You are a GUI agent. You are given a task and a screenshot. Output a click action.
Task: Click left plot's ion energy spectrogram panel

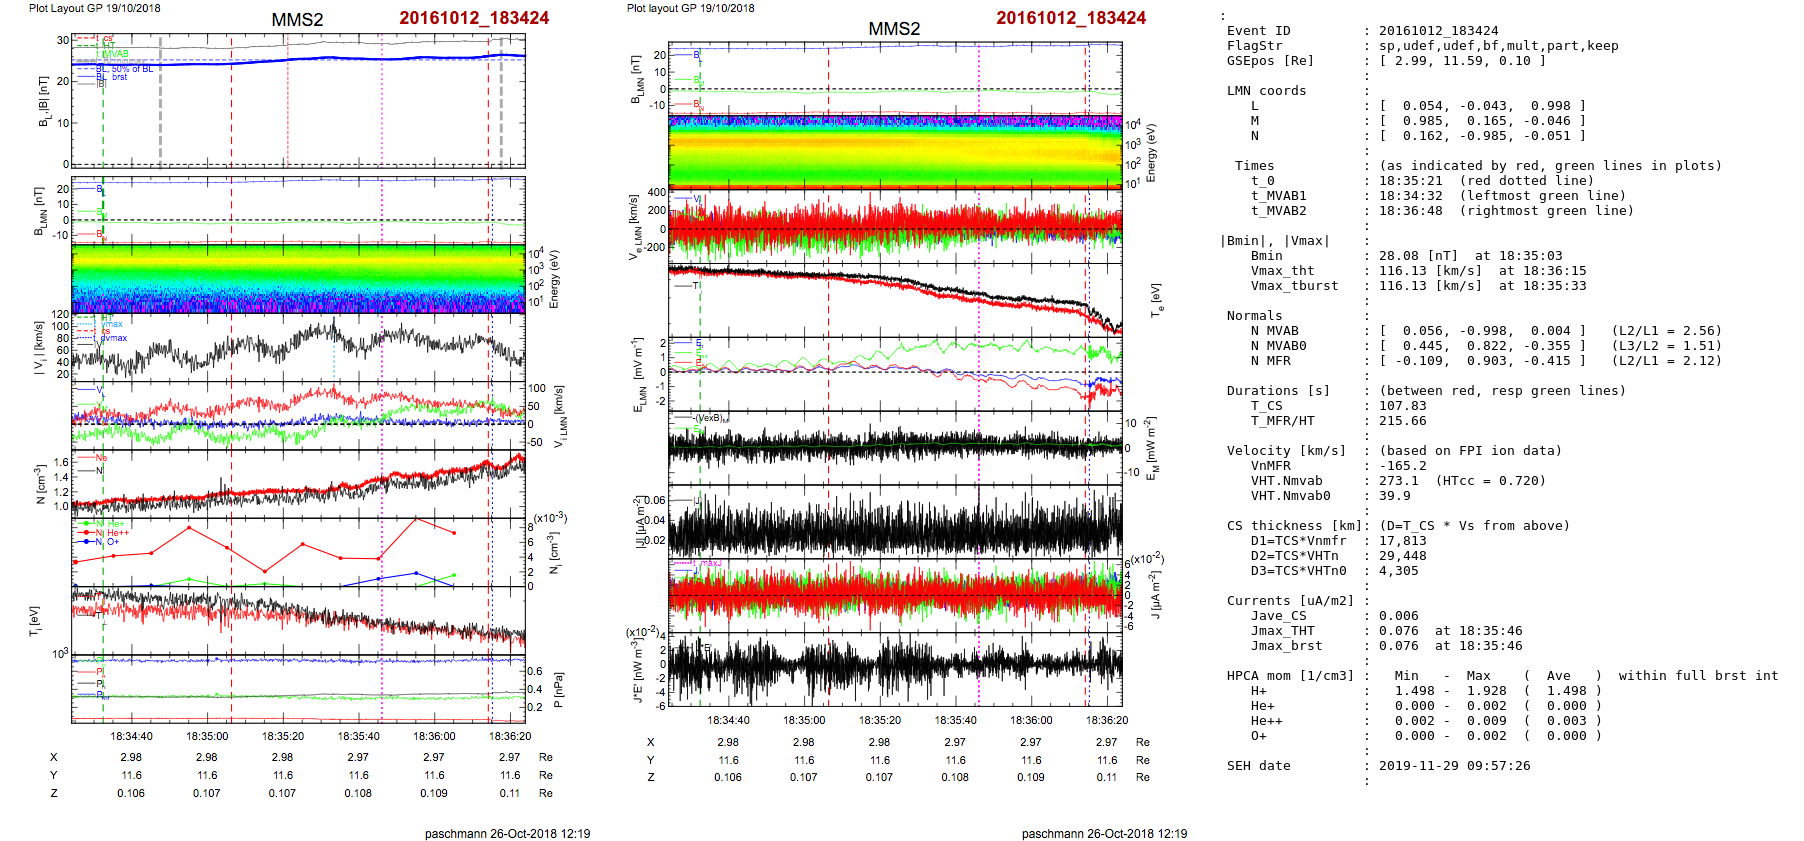tap(298, 279)
